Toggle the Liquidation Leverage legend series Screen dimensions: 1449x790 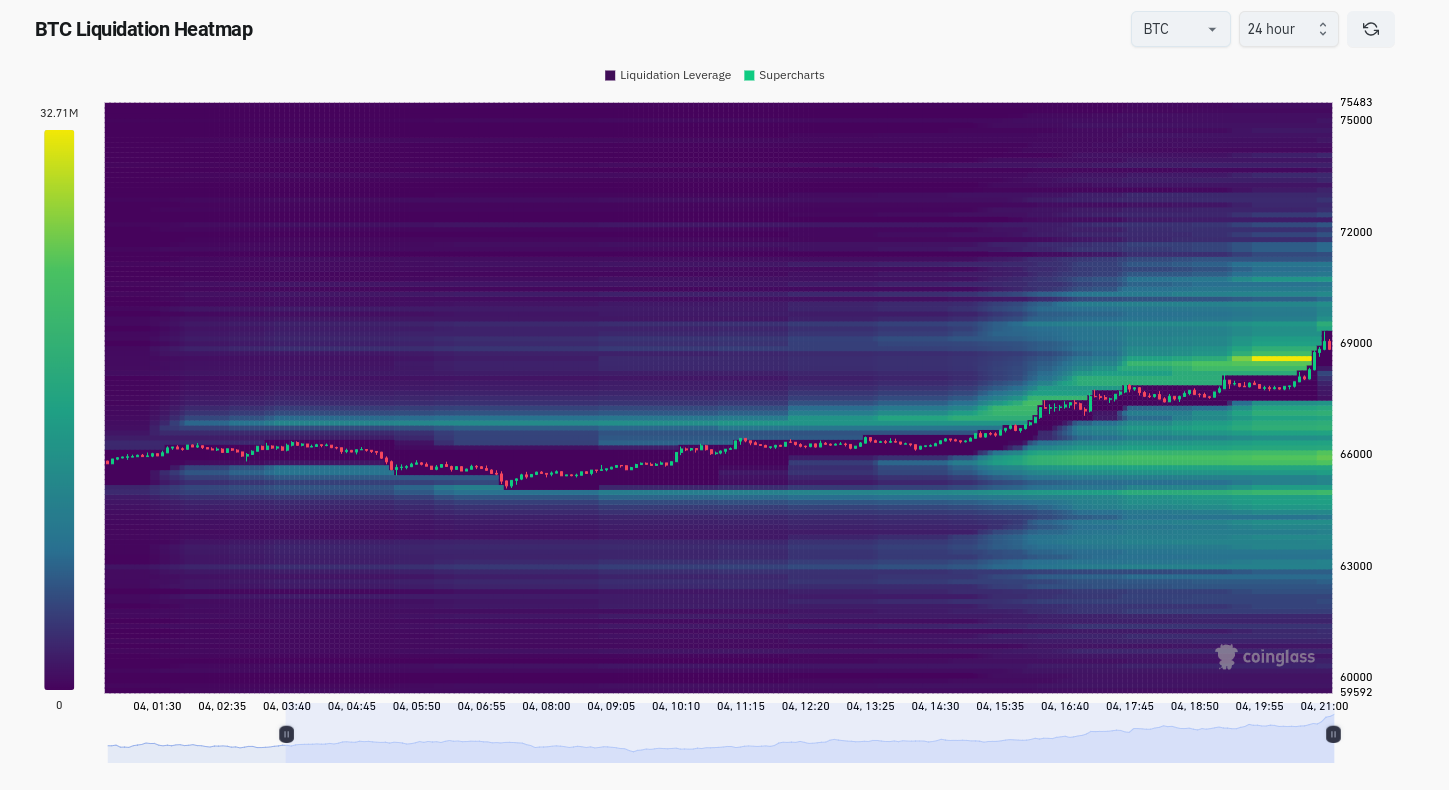tap(668, 75)
